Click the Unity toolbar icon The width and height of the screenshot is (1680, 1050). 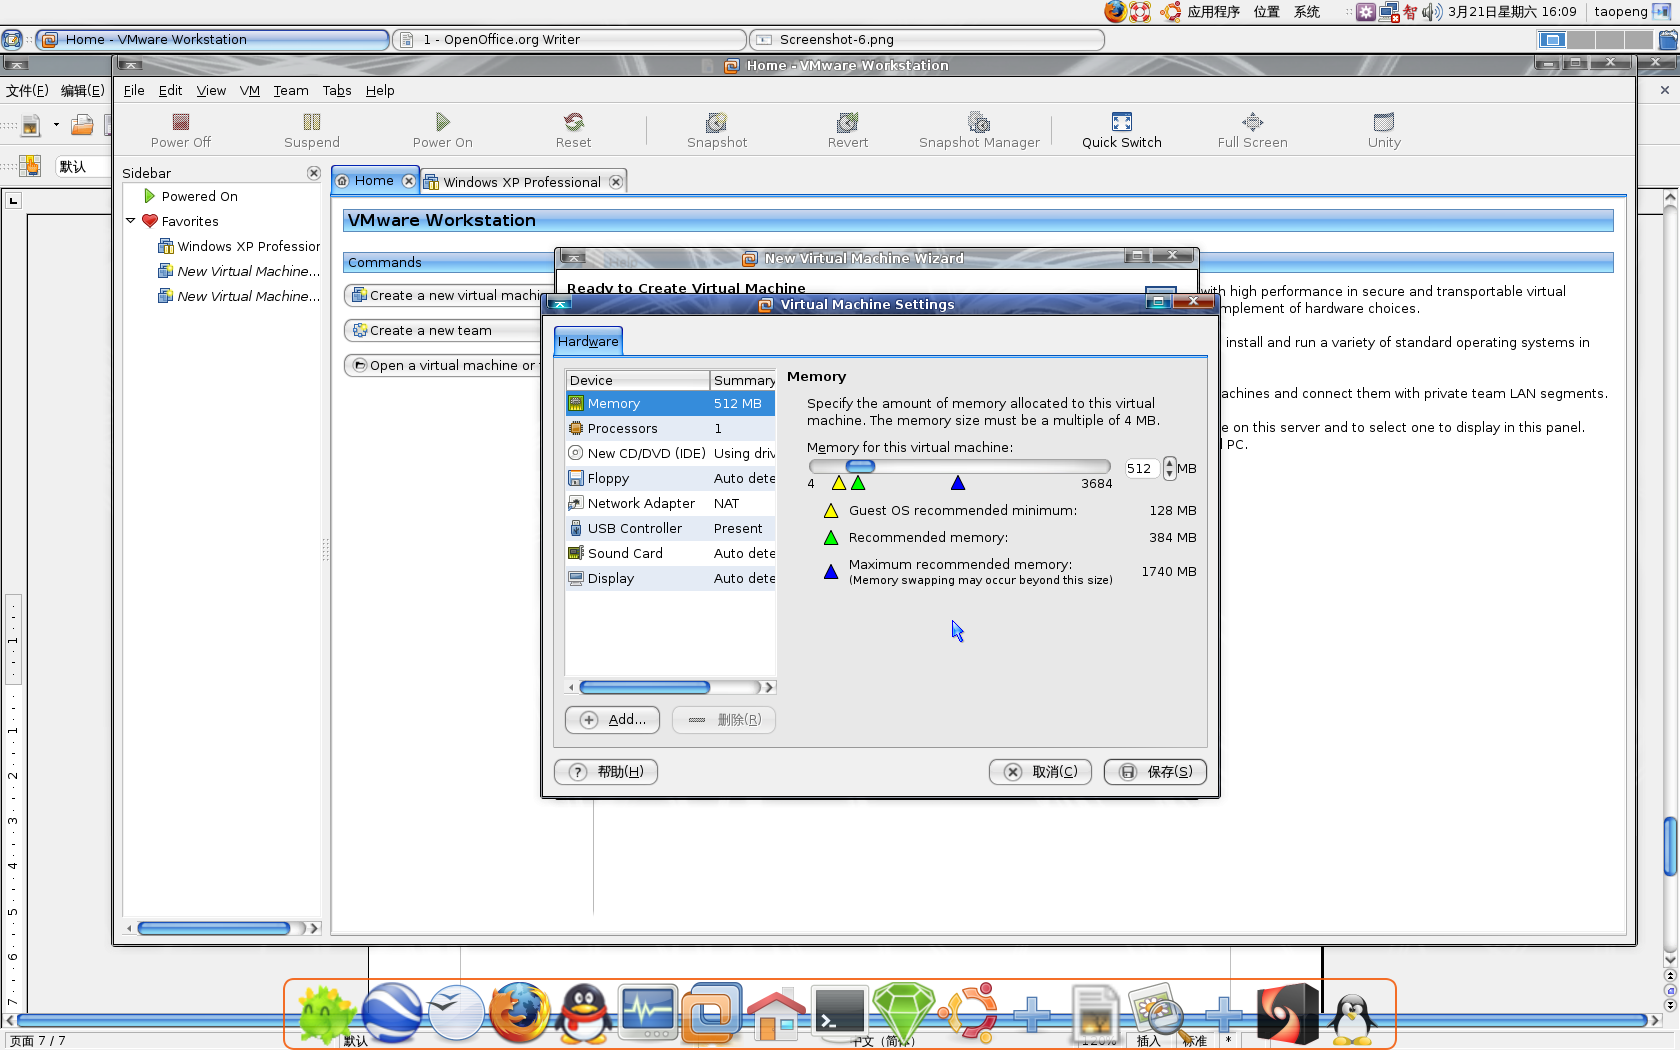[1384, 130]
